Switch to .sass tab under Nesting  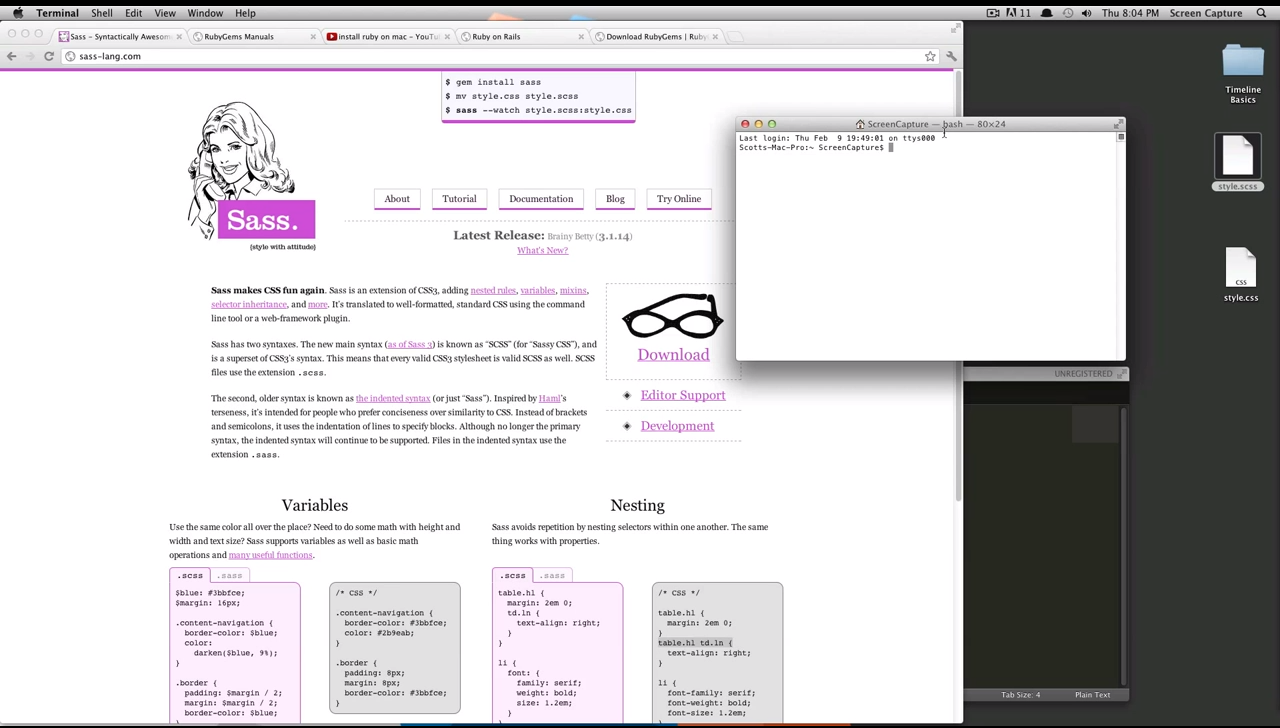click(x=552, y=575)
